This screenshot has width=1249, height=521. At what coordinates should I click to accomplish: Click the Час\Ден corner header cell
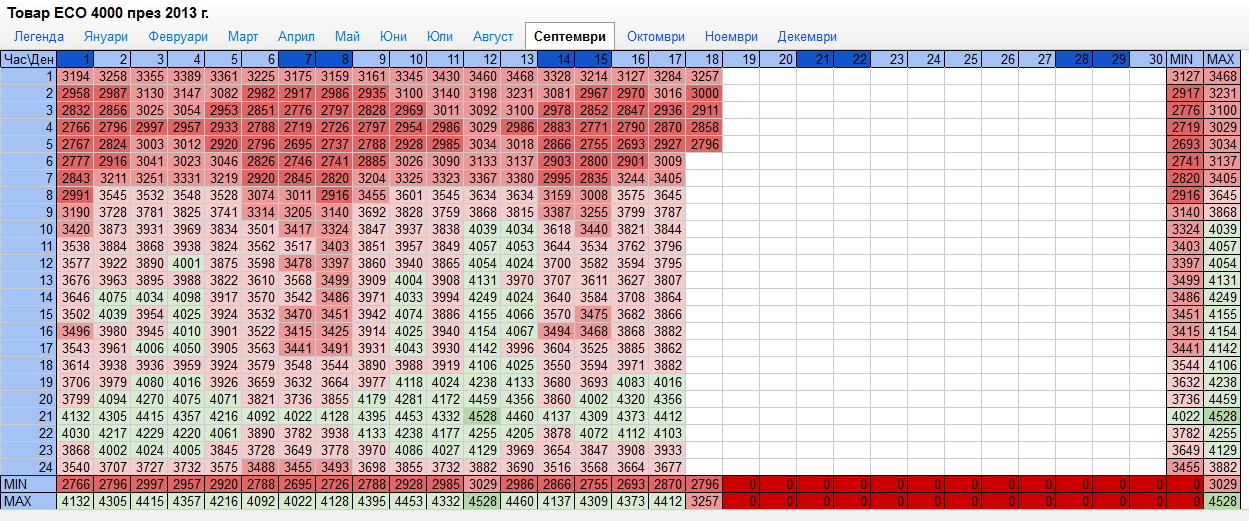(29, 60)
